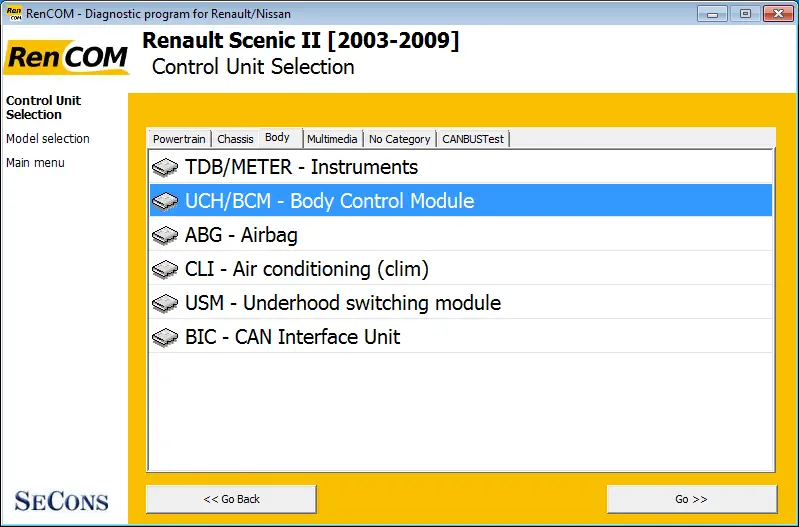Open the Chassis tab
This screenshot has width=799, height=527.
[x=235, y=139]
